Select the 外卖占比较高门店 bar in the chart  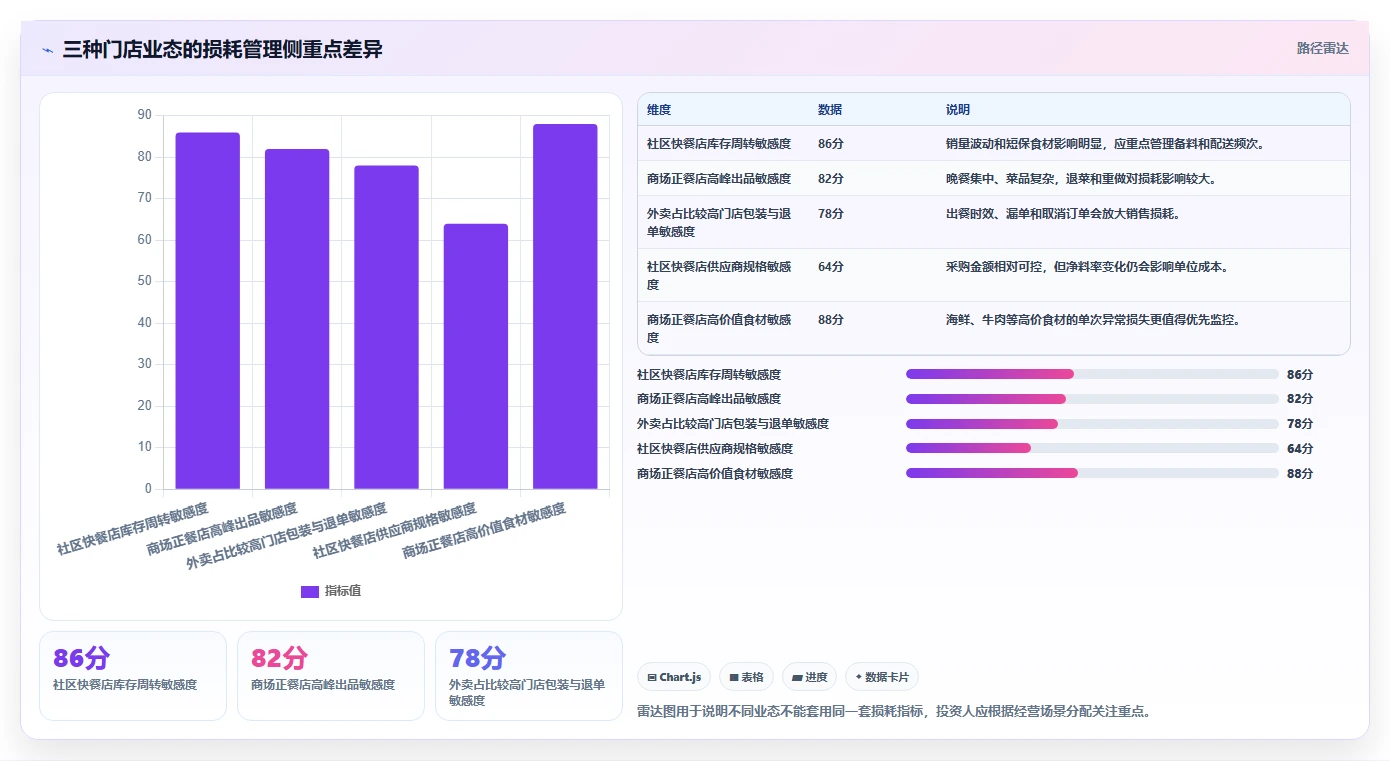coord(386,327)
